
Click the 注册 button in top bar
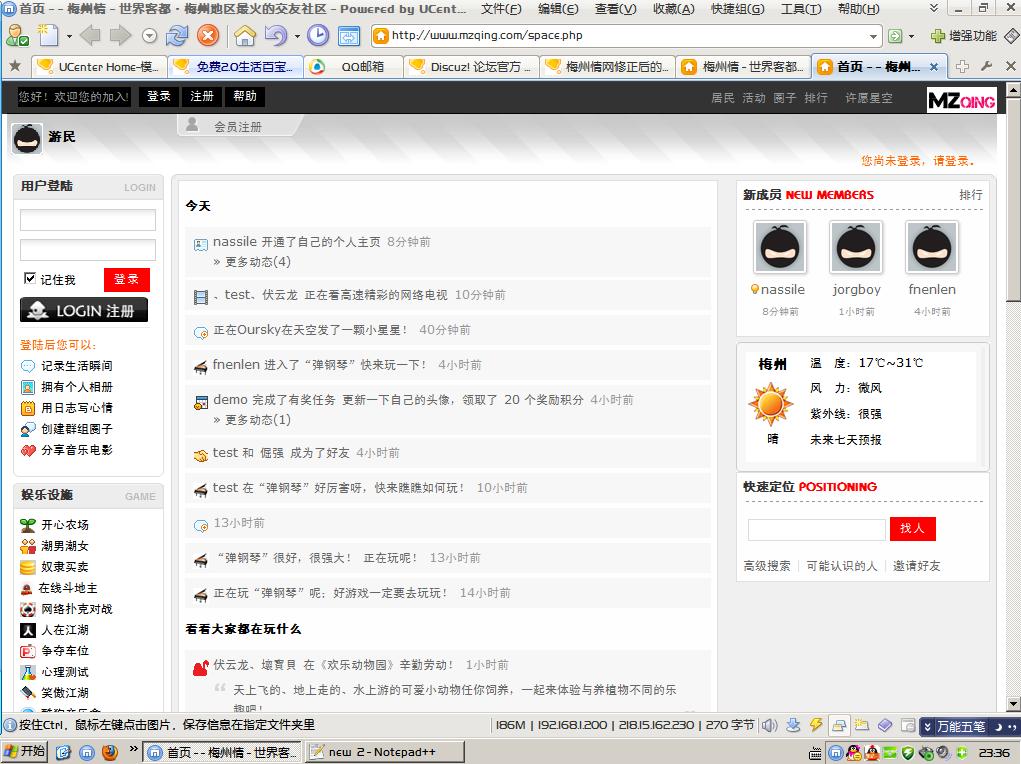[202, 96]
